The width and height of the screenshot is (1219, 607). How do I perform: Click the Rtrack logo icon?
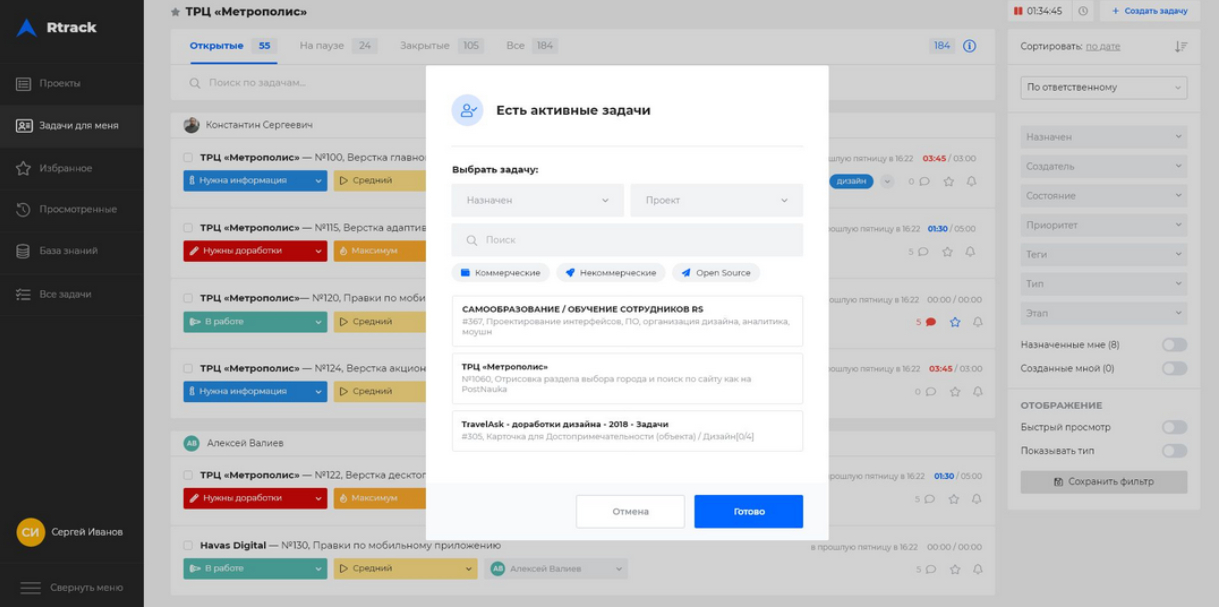click(x=27, y=28)
